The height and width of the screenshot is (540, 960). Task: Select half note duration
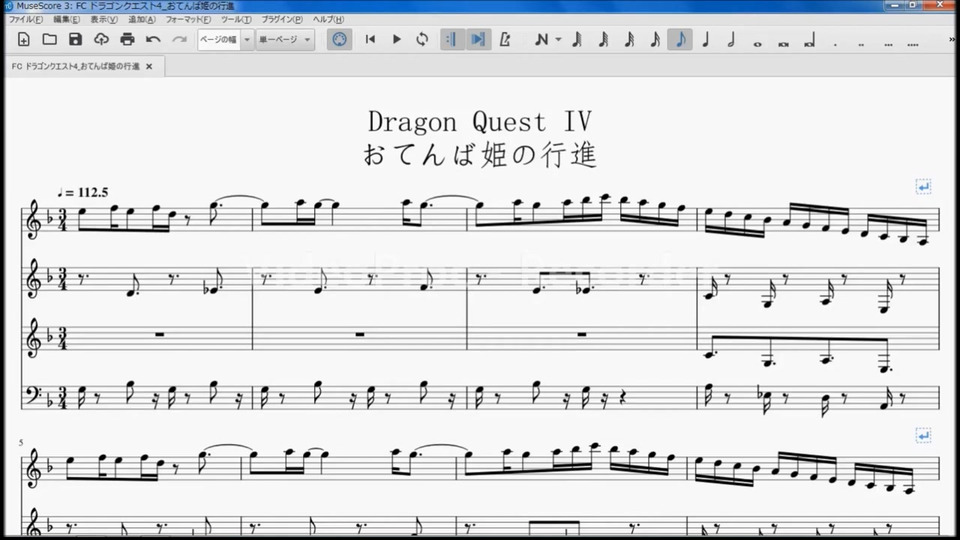(731, 40)
